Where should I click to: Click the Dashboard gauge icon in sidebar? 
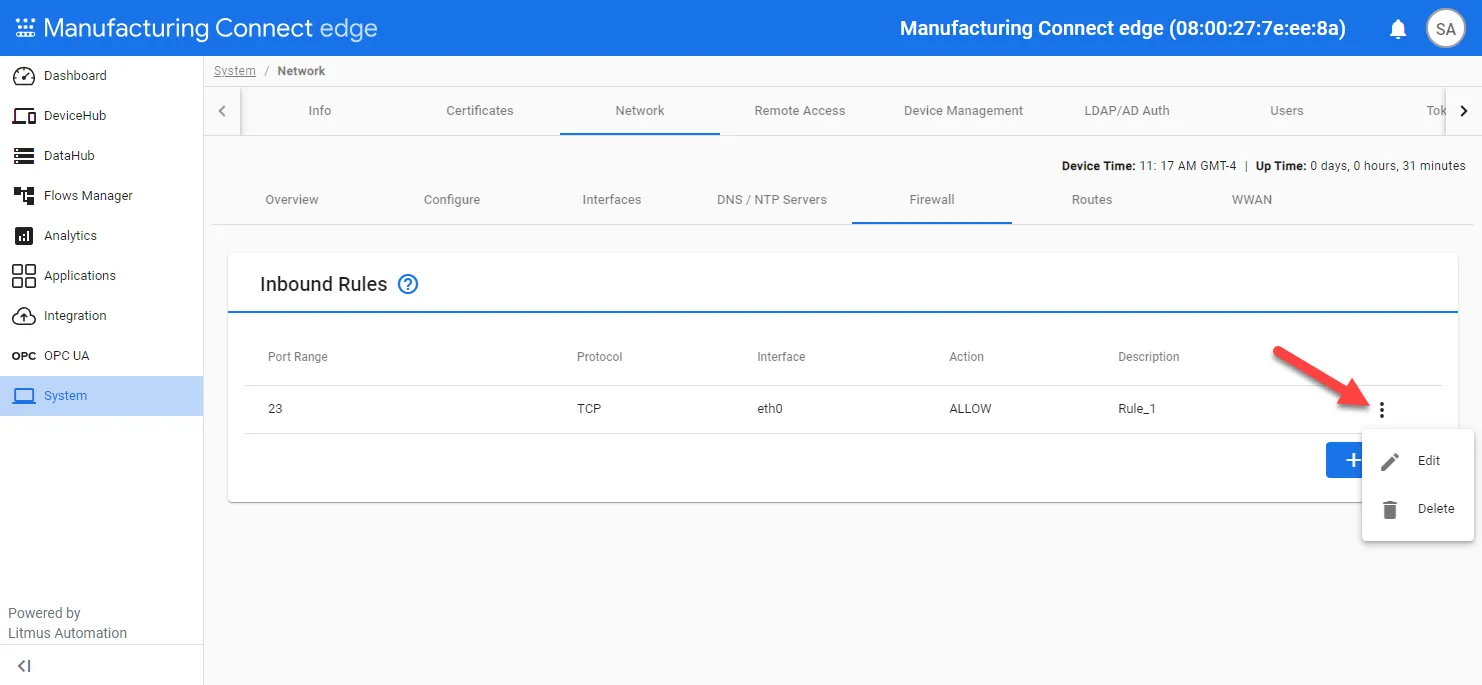[x=24, y=76]
